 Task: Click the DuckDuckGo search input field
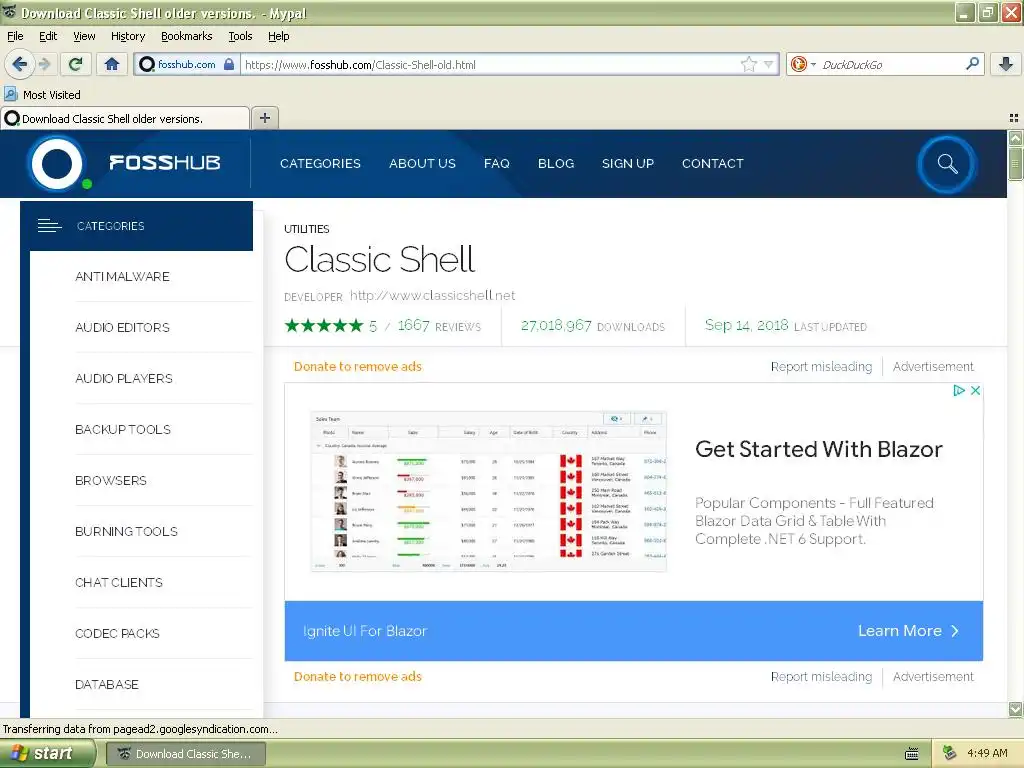click(891, 65)
